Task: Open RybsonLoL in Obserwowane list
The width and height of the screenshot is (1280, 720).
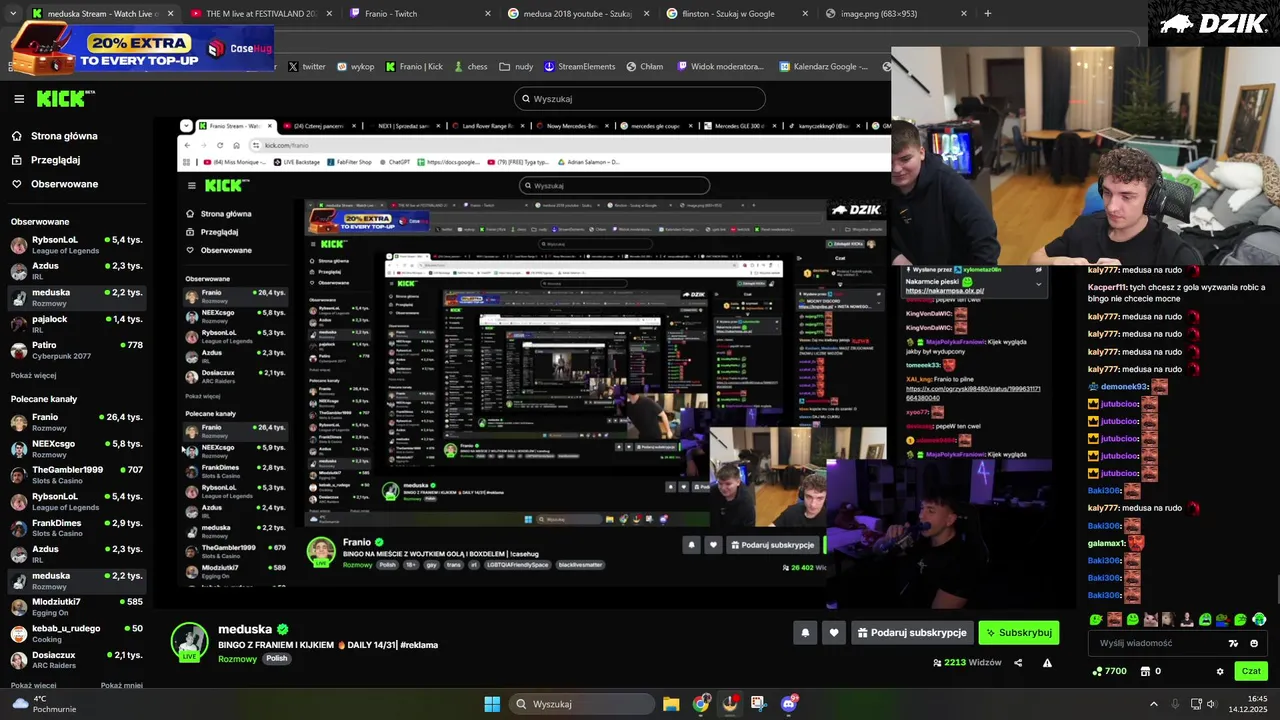Action: pos(77,245)
